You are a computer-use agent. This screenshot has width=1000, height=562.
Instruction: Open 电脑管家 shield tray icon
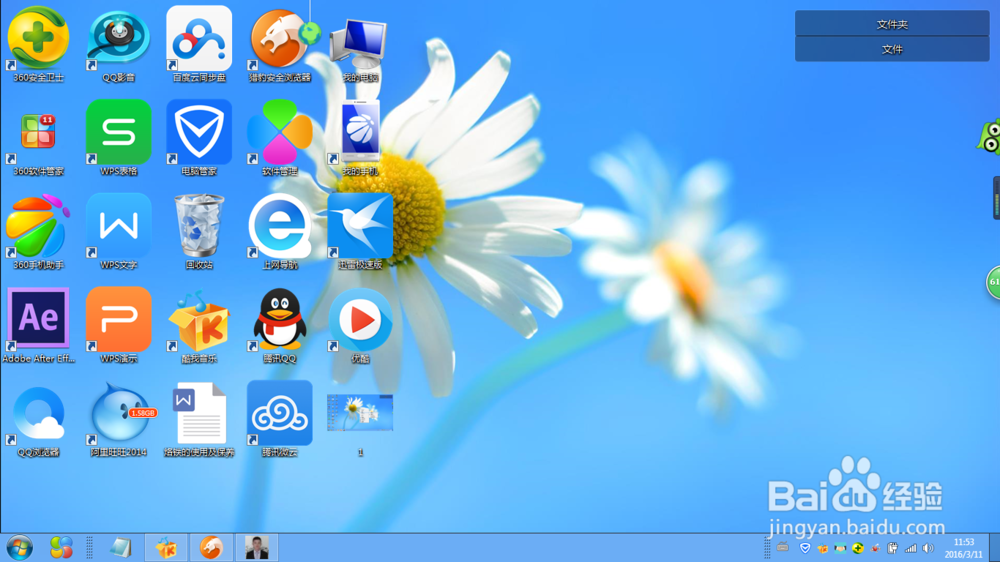click(805, 548)
